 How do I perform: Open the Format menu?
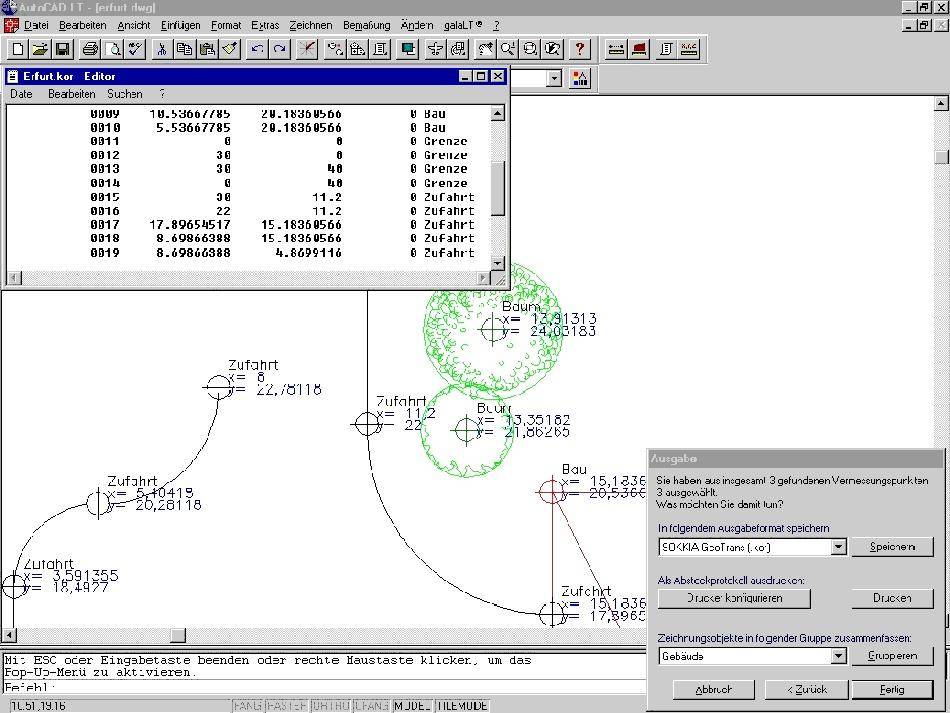pyautogui.click(x=226, y=25)
